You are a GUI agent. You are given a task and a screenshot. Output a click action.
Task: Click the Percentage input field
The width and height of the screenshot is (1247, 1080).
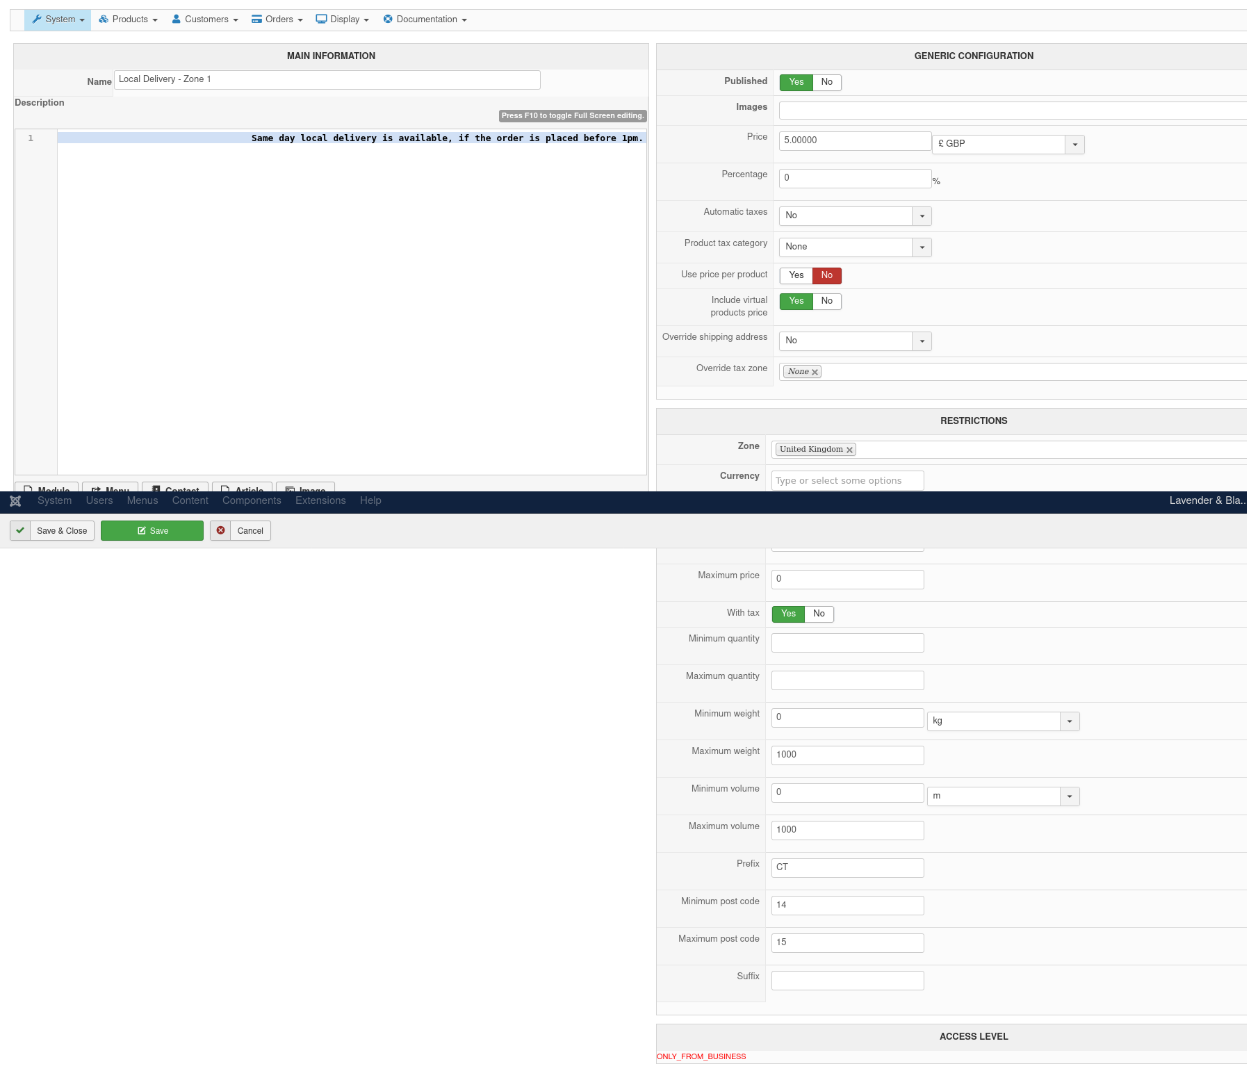click(856, 178)
